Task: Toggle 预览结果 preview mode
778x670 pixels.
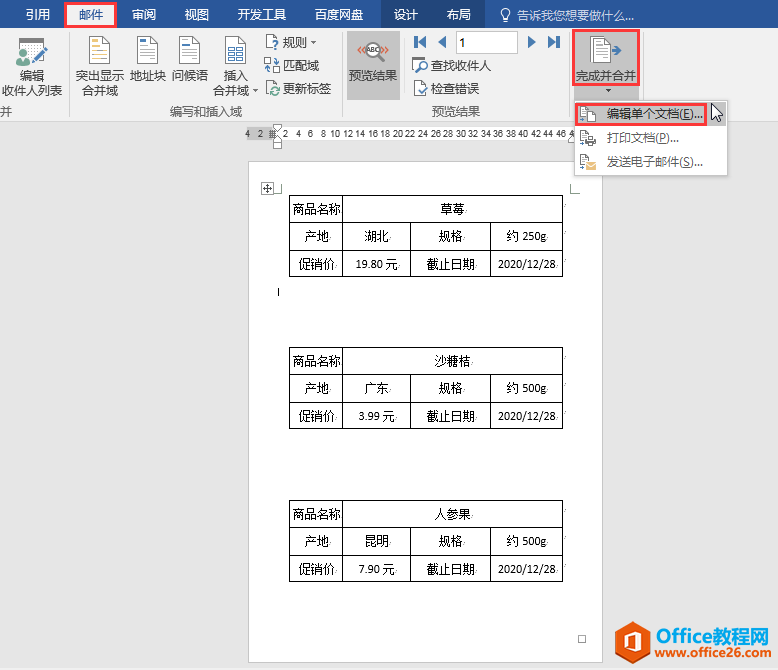Action: click(373, 65)
